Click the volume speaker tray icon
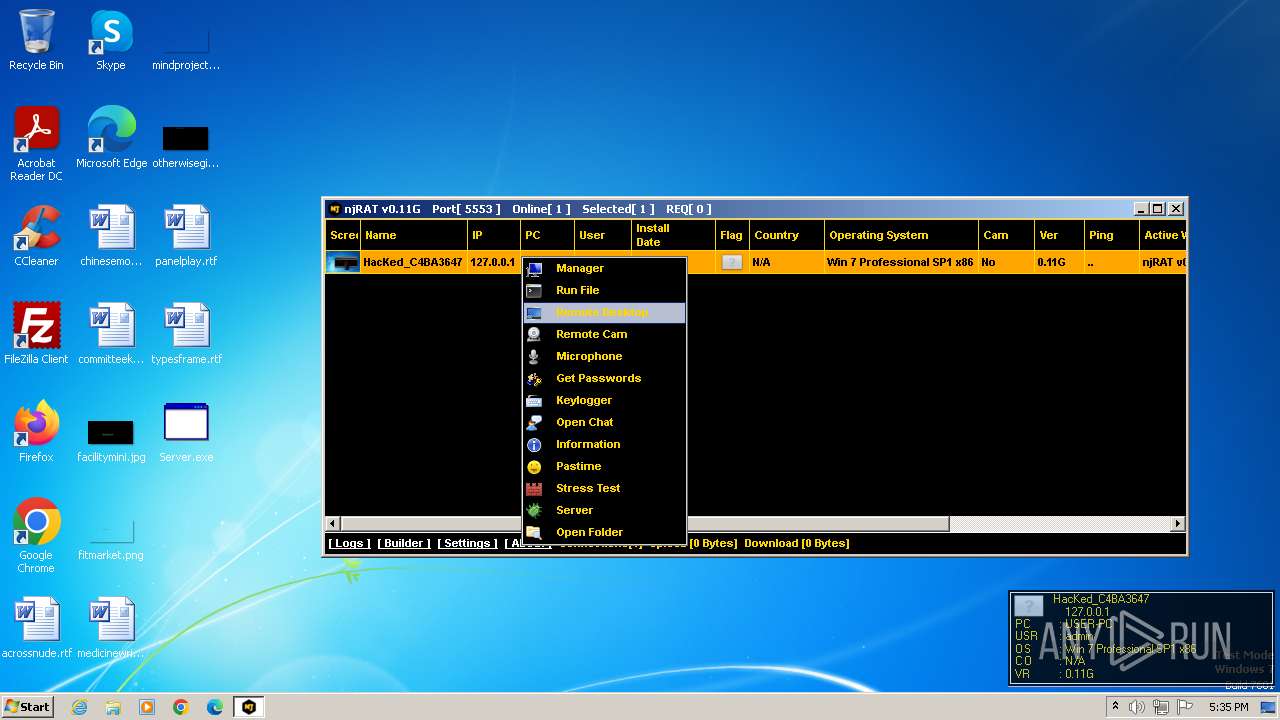Viewport: 1280px width, 720px height. pos(1137,707)
